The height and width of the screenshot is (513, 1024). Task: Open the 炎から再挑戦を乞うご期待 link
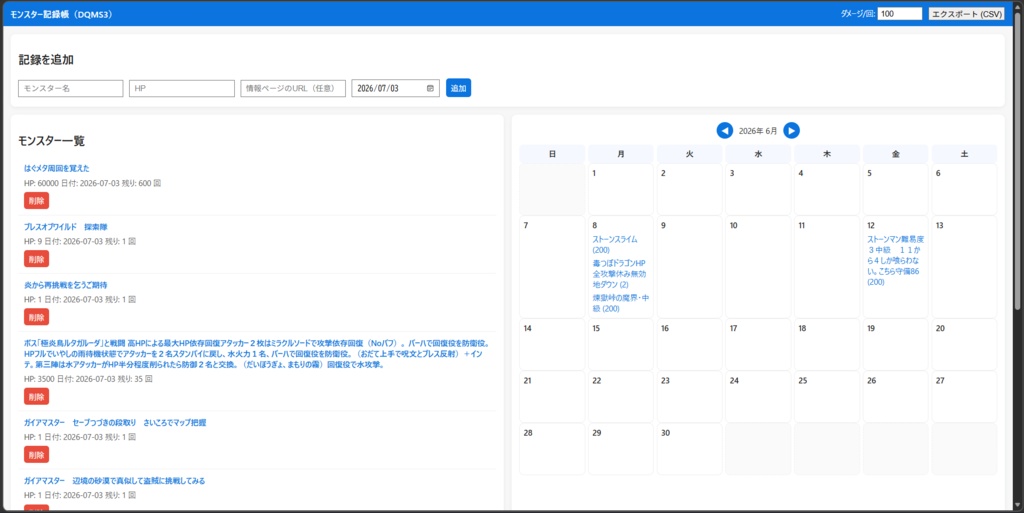pos(66,285)
